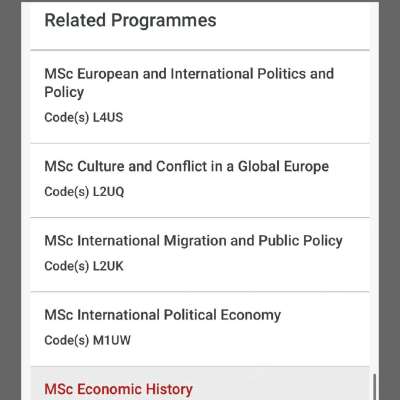Viewport: 400px width, 400px height.
Task: Click the word Policy on the second title line
Action: pyautogui.click(x=64, y=92)
